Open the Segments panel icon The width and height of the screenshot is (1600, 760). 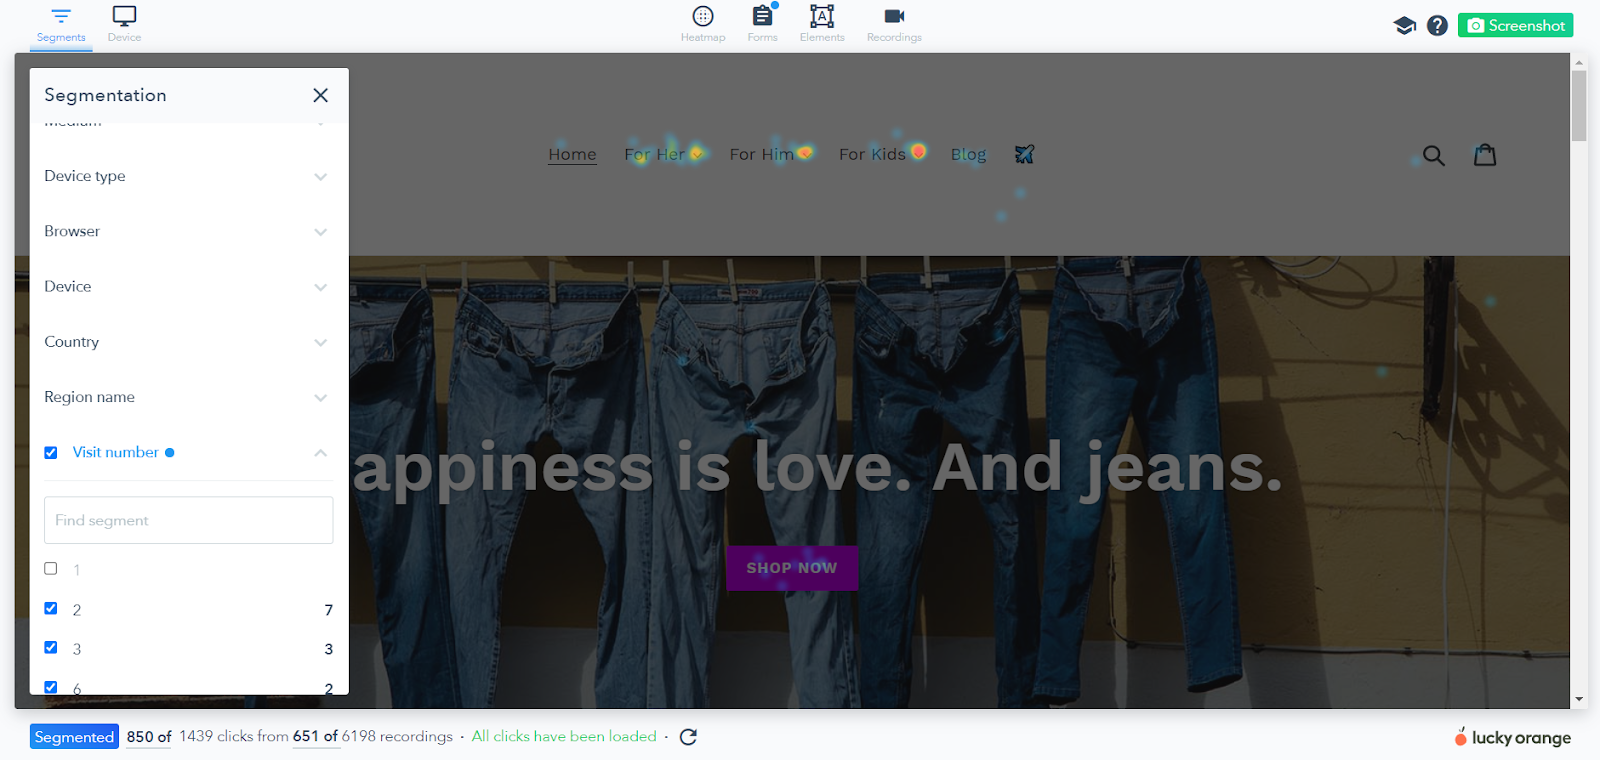(61, 17)
